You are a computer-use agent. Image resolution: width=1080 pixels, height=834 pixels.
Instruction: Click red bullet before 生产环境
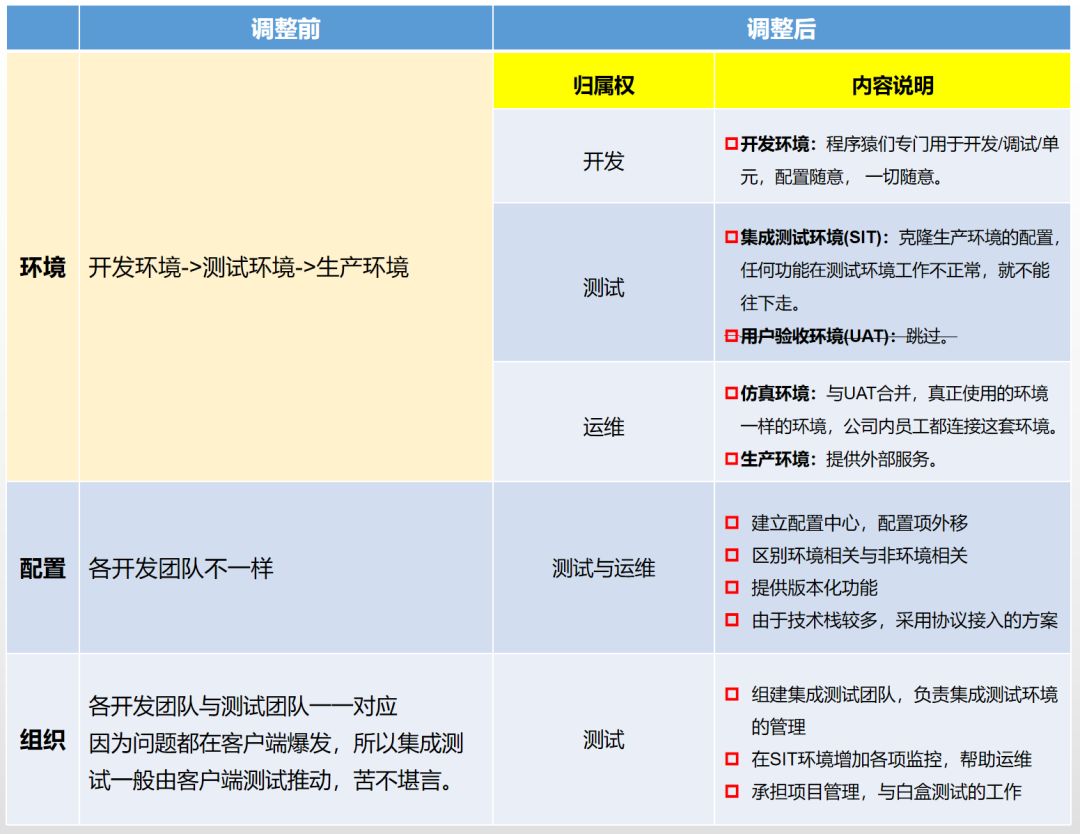(731, 459)
